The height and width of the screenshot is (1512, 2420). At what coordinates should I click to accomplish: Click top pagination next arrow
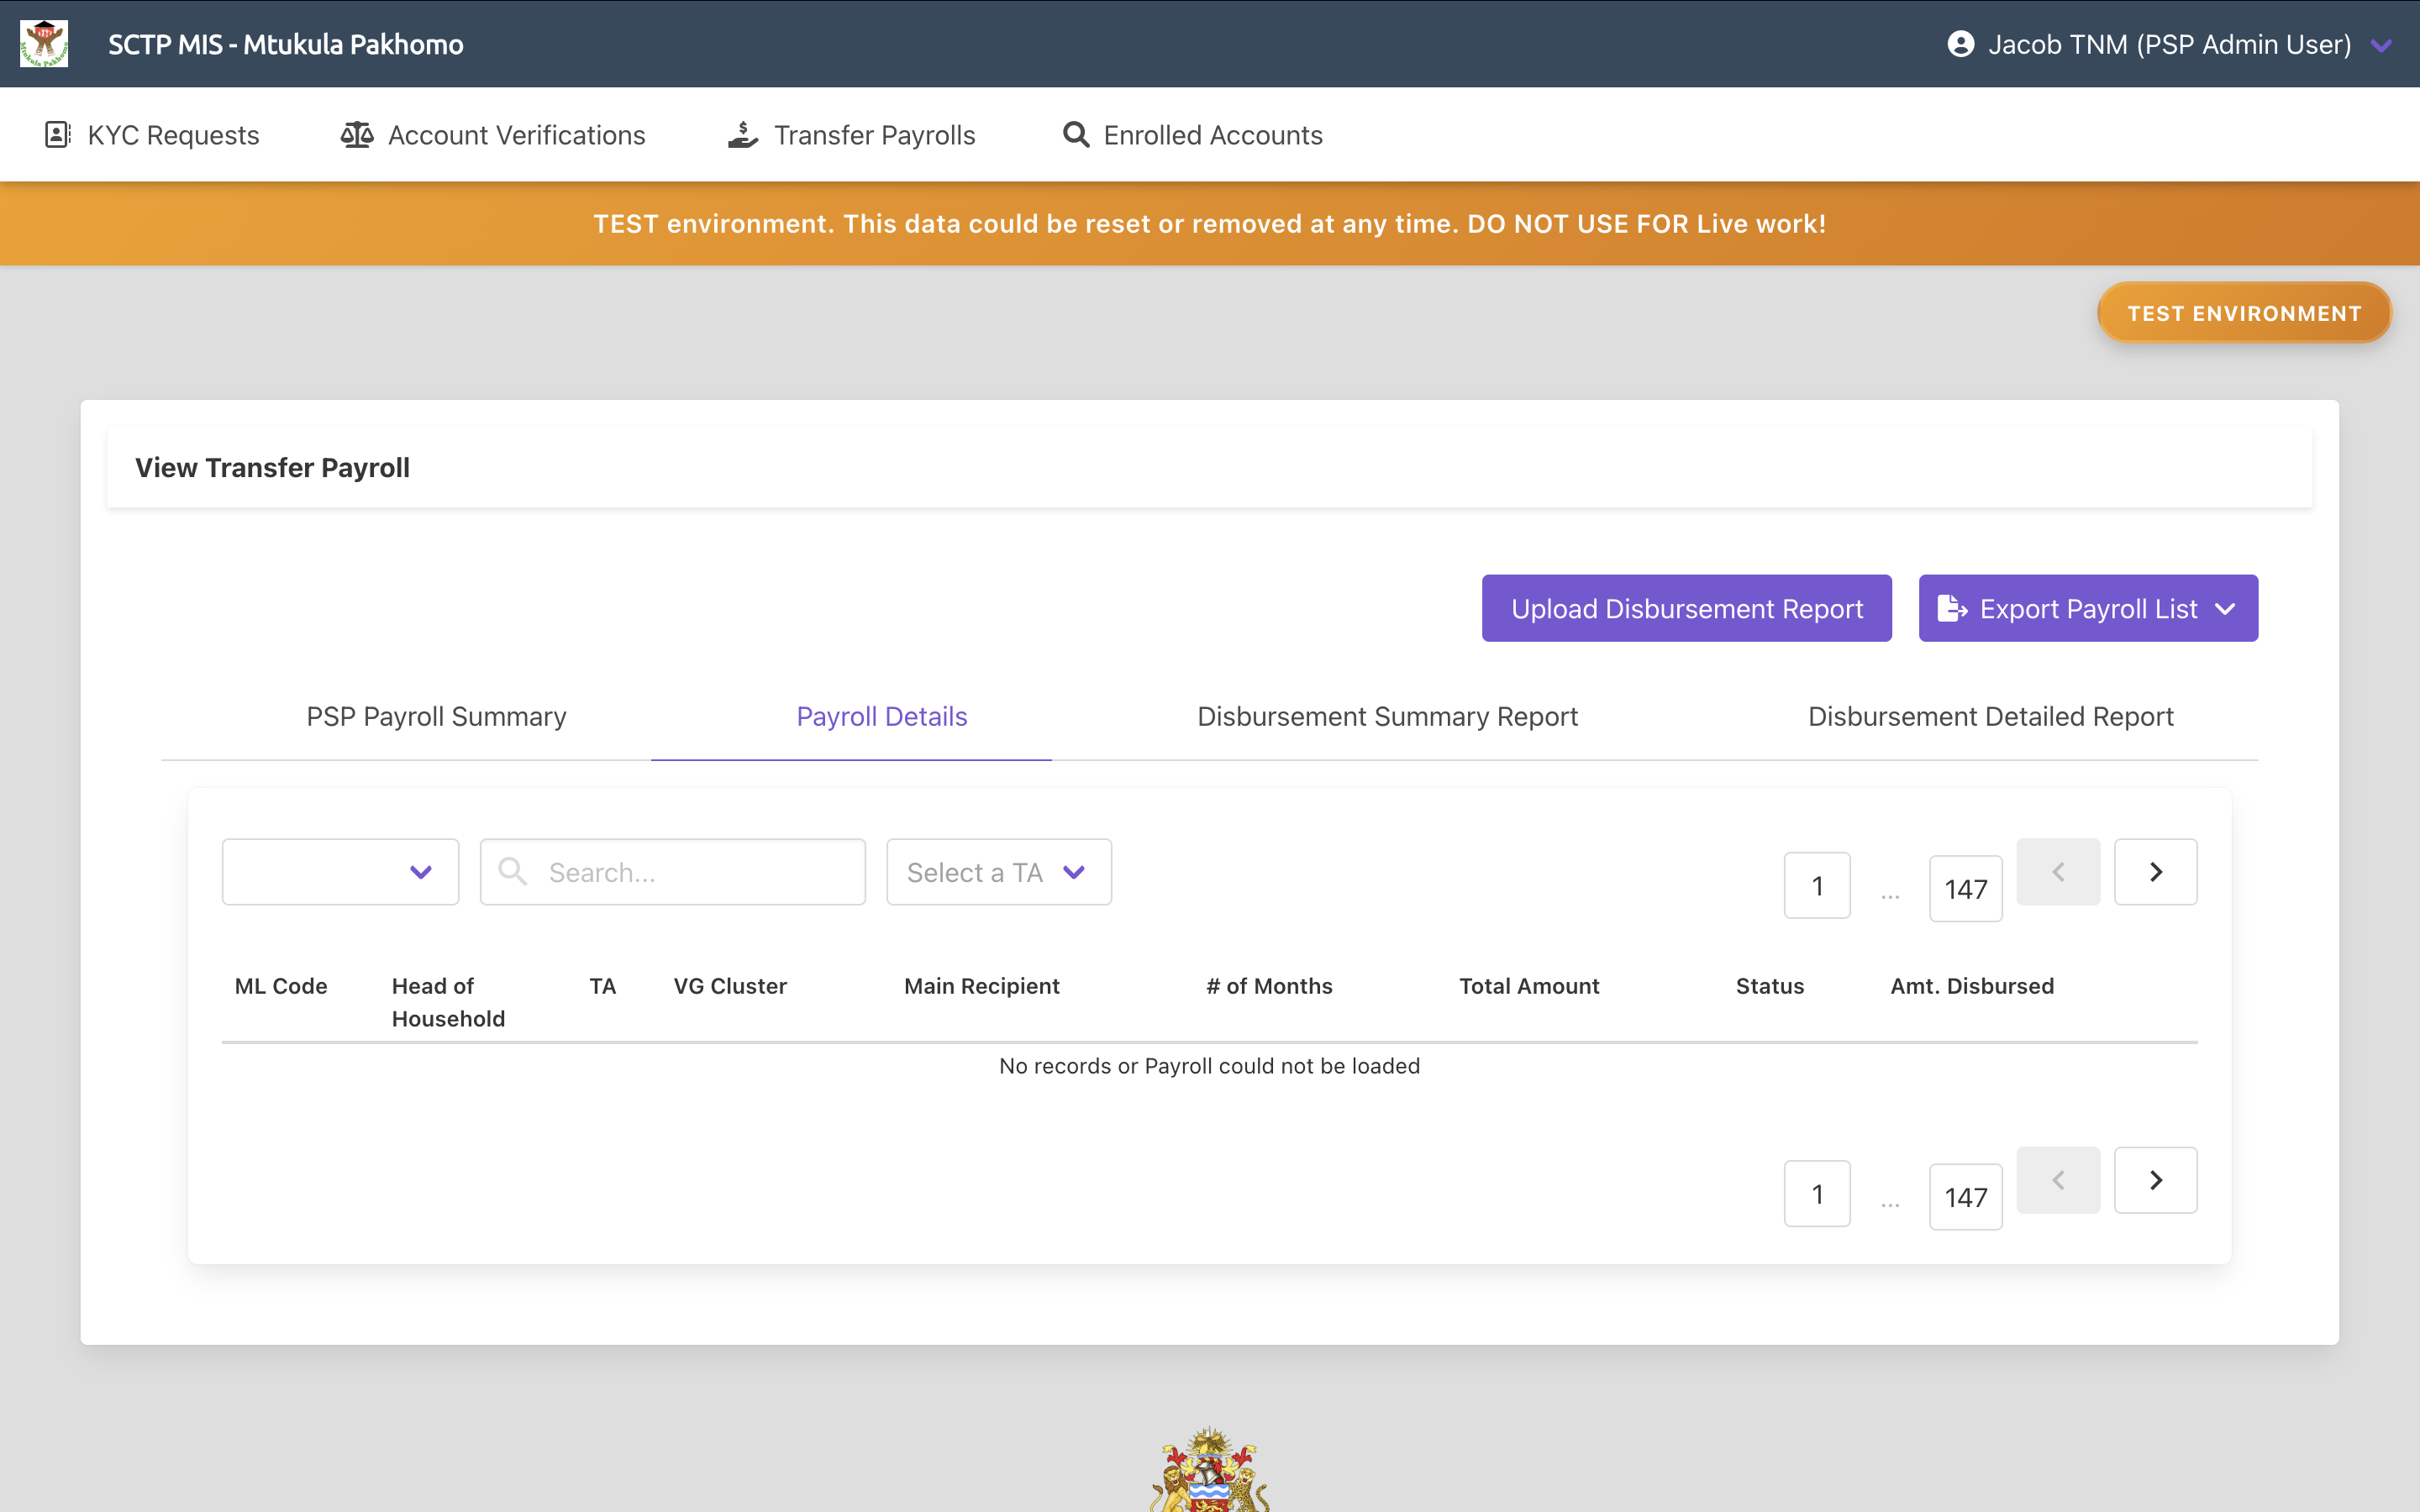2155,872
